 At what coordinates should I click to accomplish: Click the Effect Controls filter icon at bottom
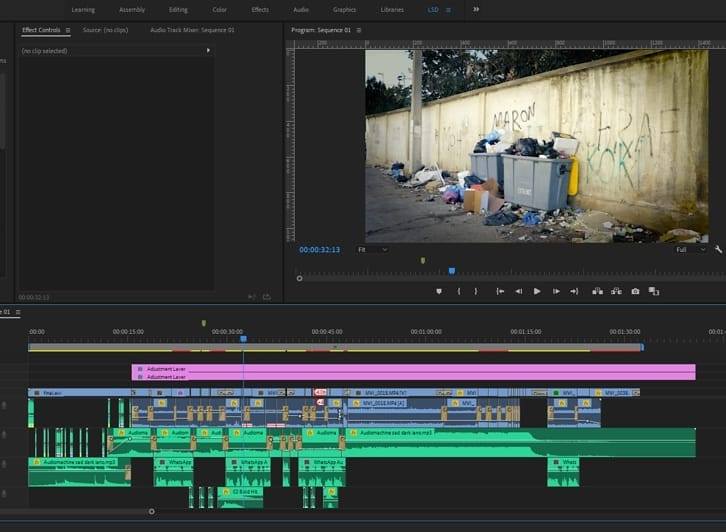pyautogui.click(x=251, y=297)
